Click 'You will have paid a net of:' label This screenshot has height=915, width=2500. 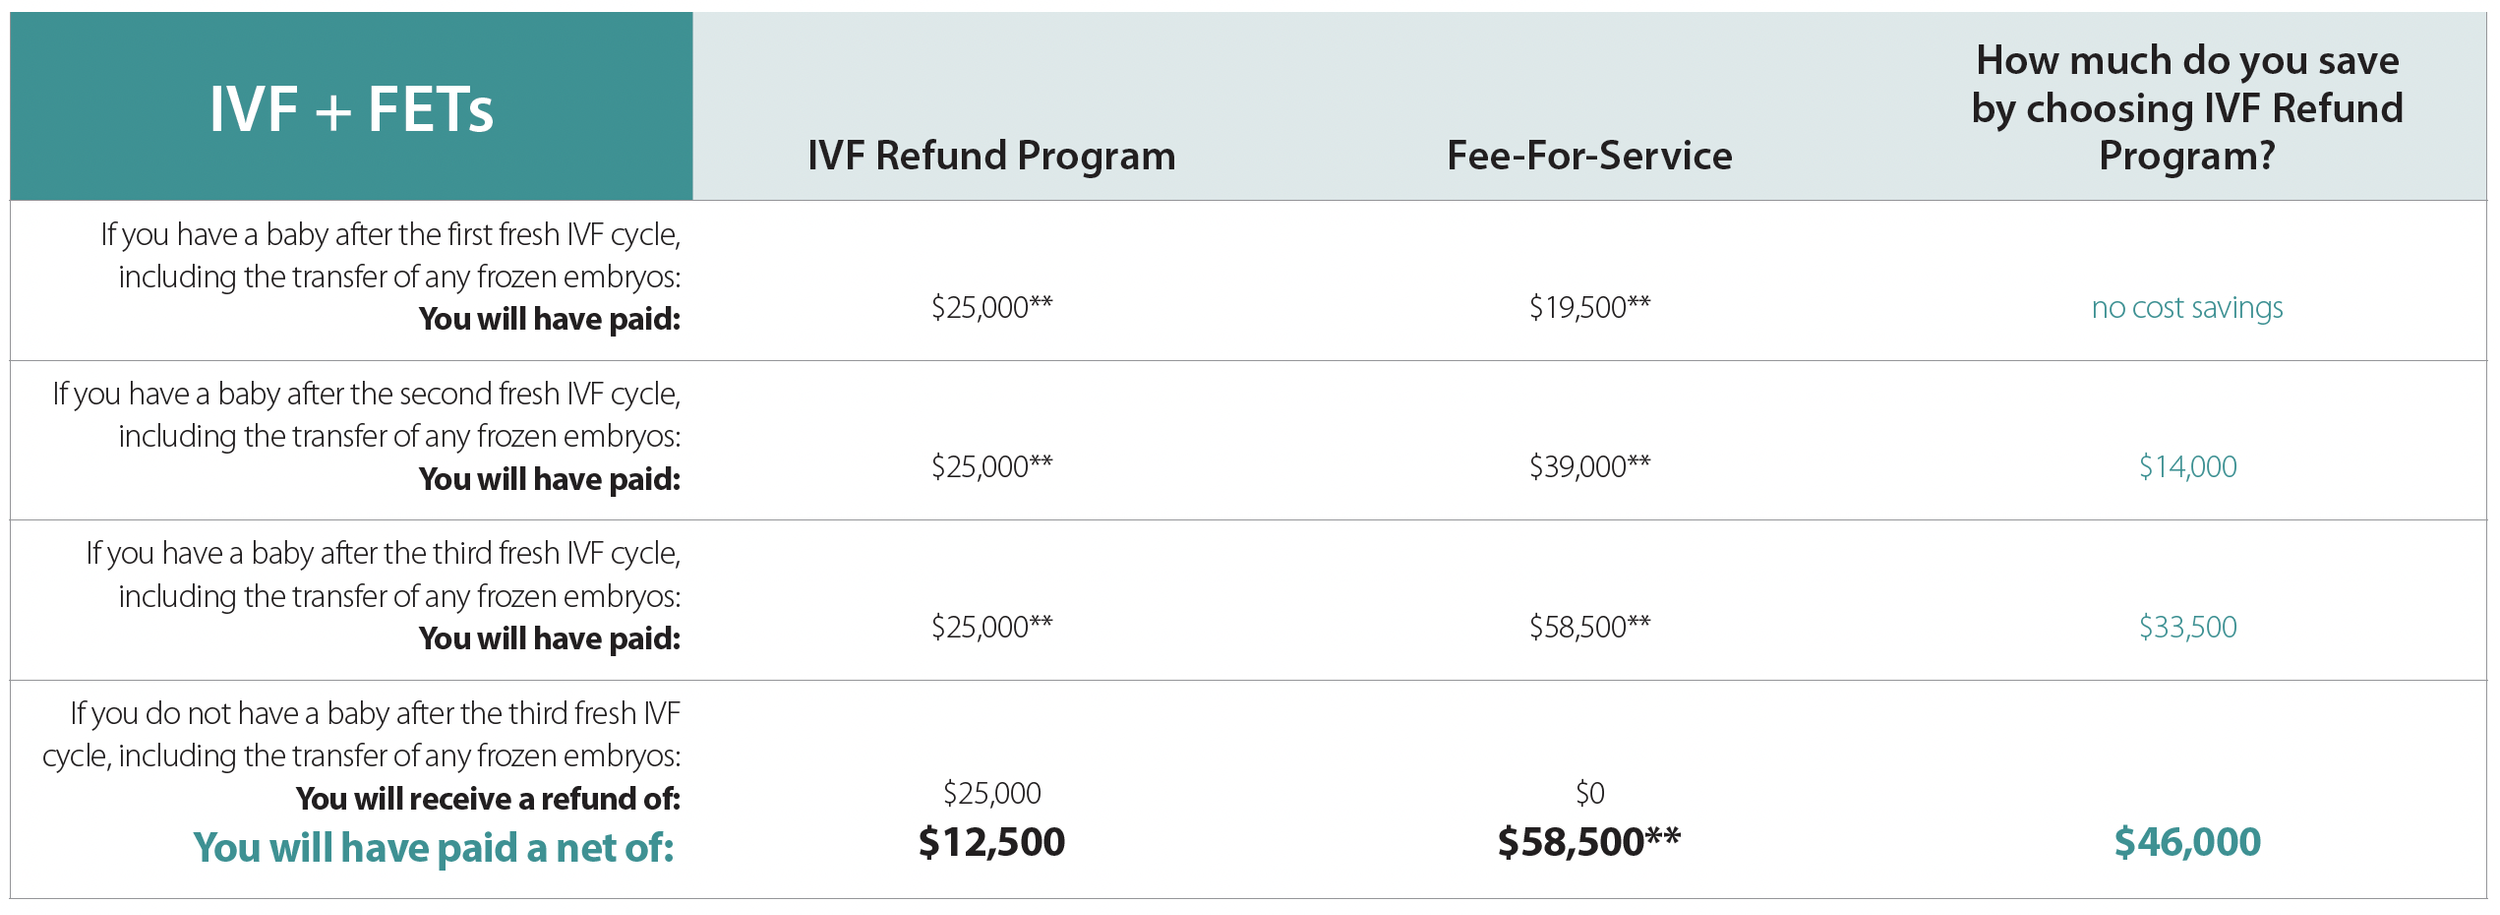pyautogui.click(x=434, y=848)
